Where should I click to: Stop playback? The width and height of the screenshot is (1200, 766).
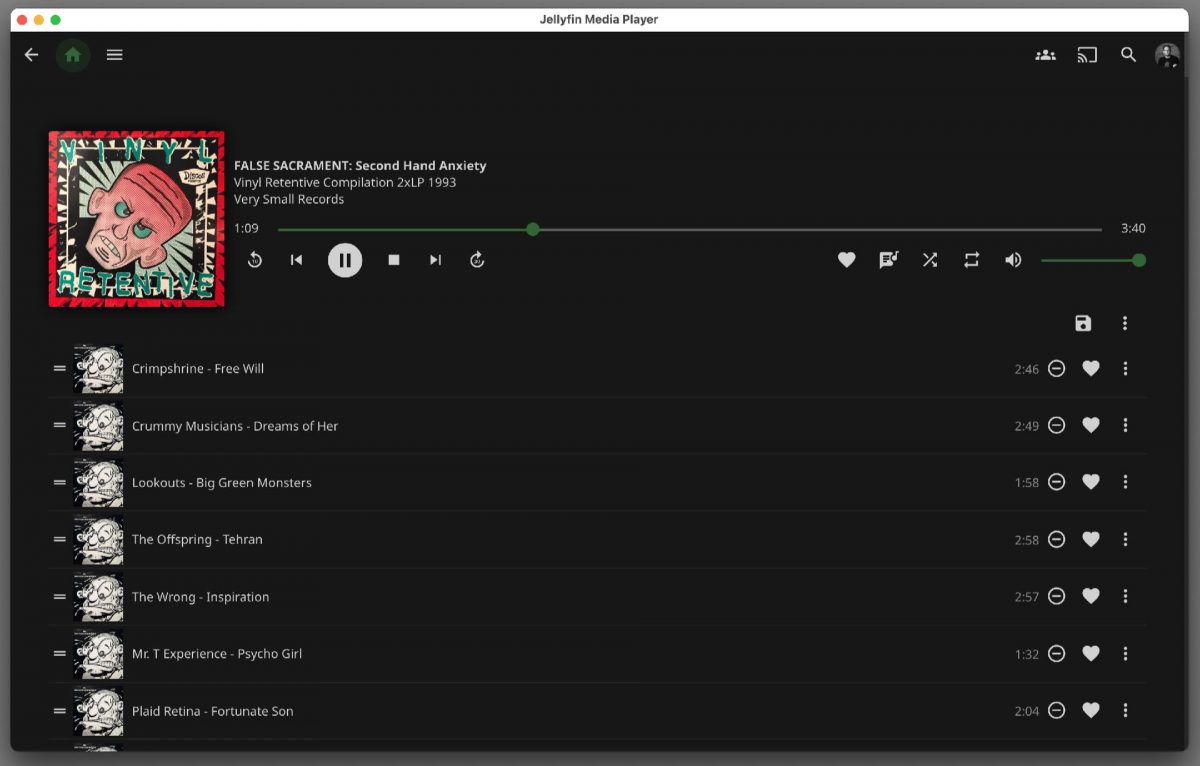pos(394,260)
